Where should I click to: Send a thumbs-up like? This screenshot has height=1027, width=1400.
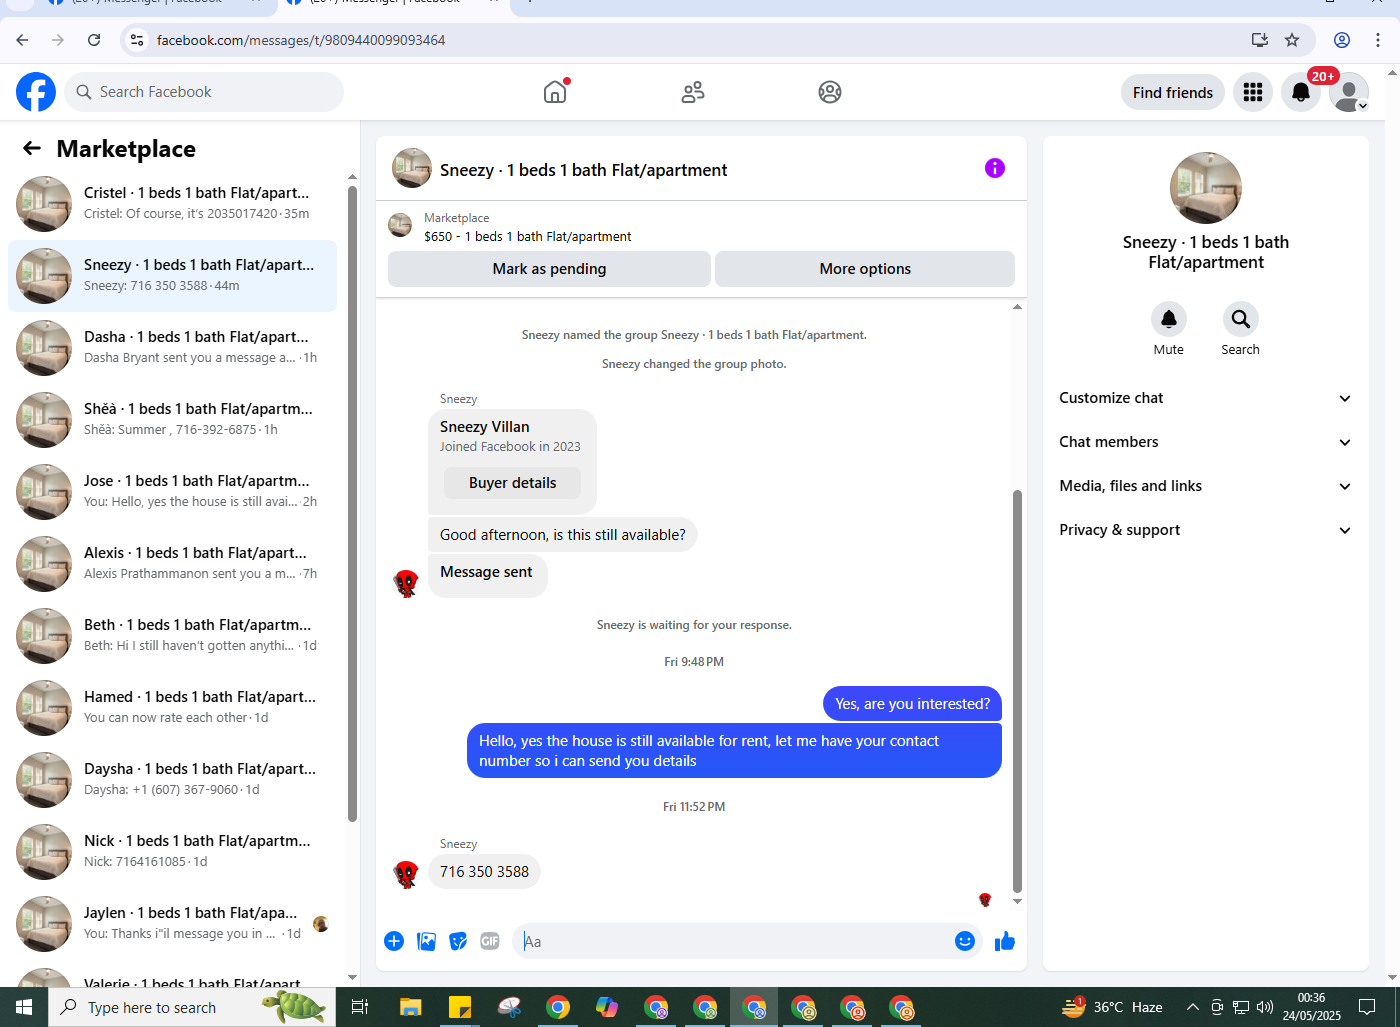(x=1005, y=941)
